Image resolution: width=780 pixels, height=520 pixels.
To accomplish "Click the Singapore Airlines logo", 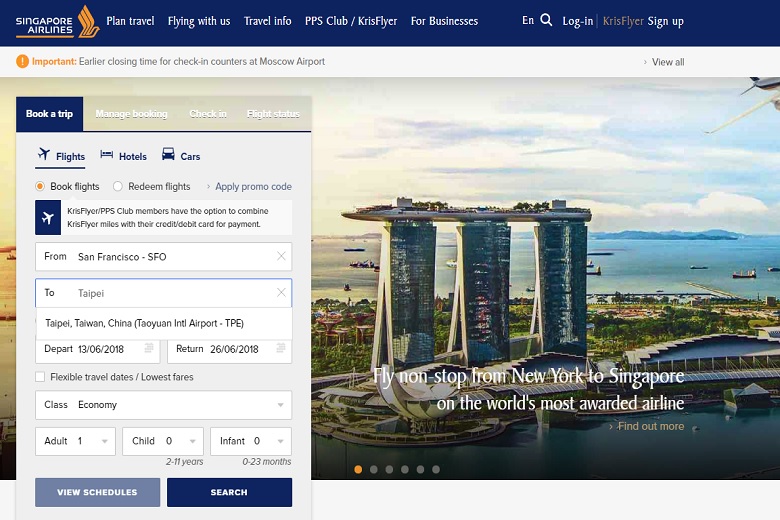I will click(x=56, y=21).
